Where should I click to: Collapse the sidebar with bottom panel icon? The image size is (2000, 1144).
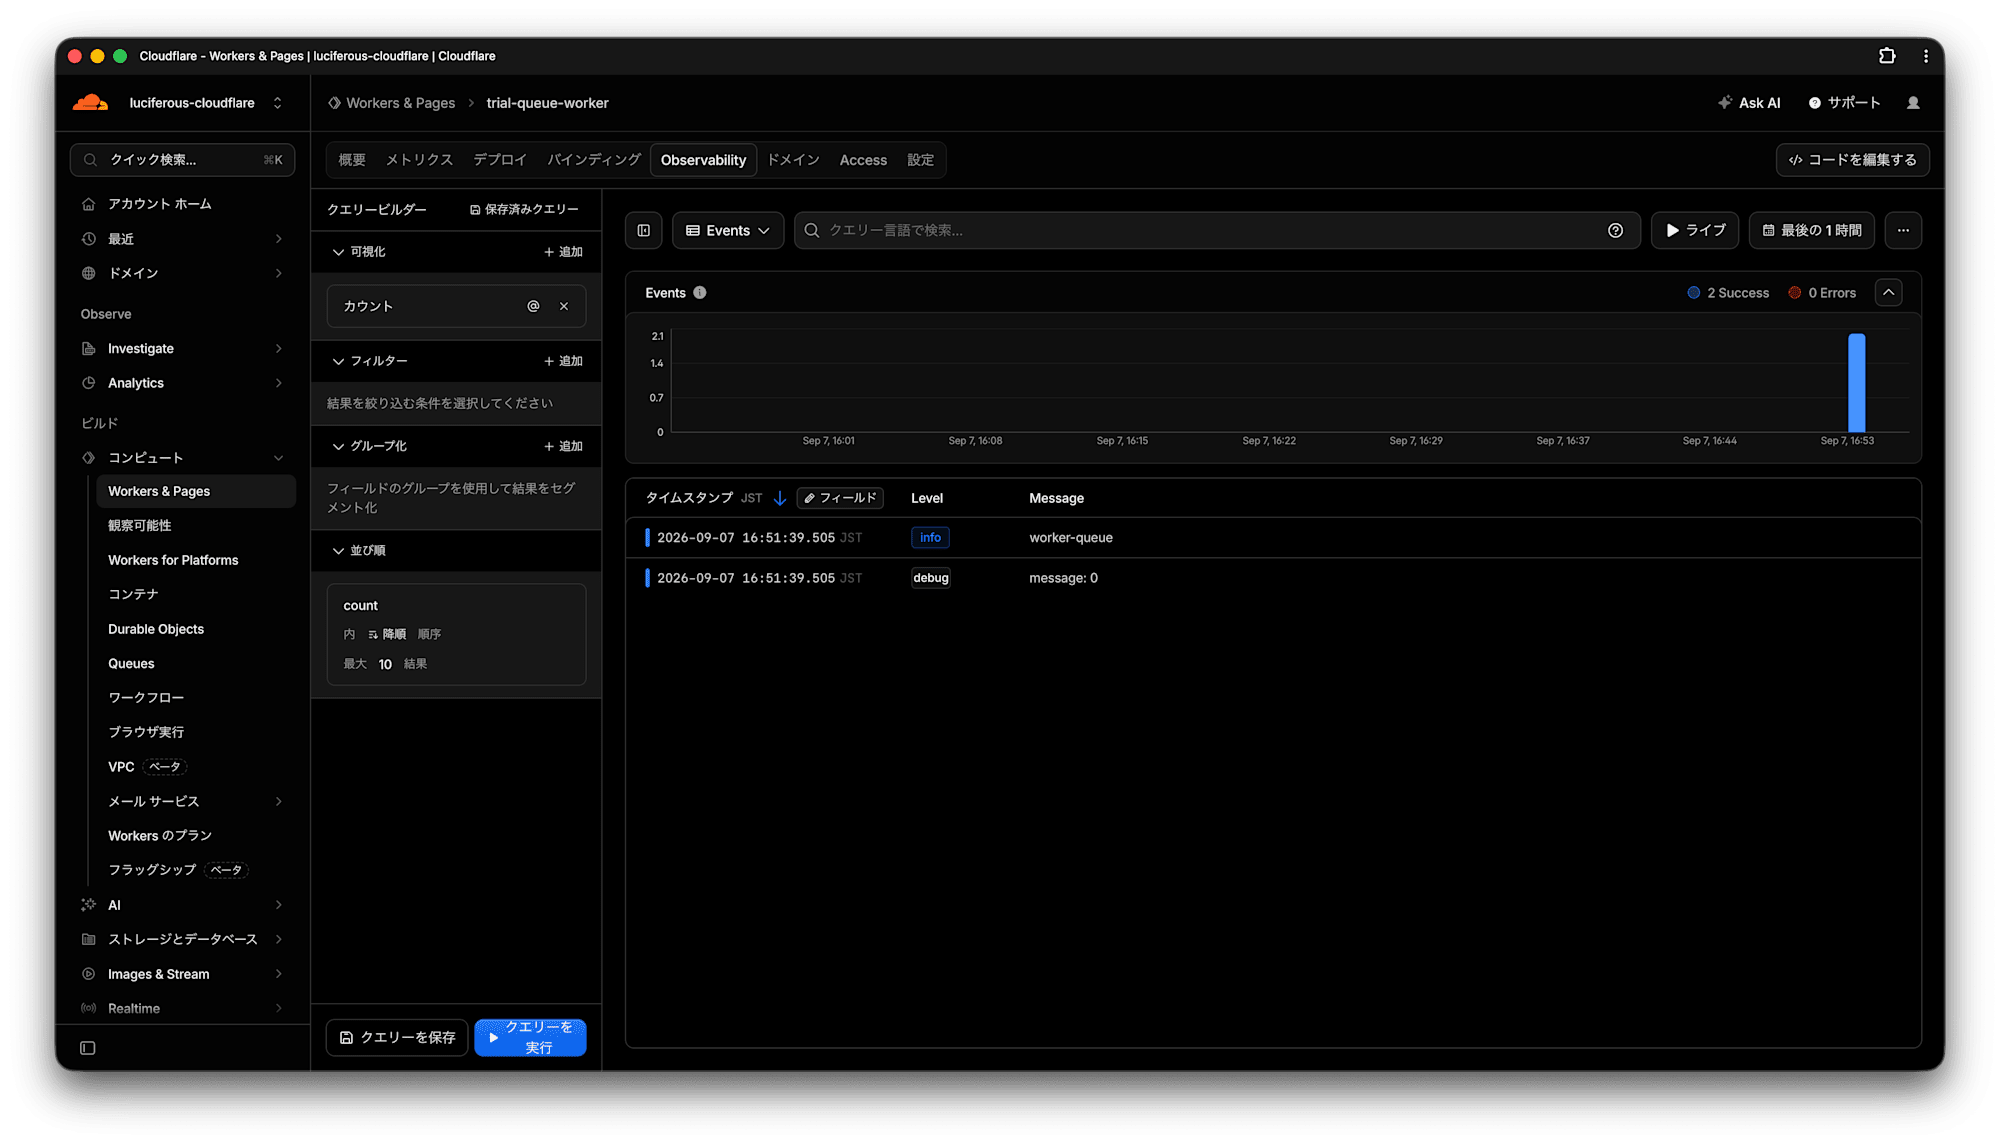coord(88,1048)
